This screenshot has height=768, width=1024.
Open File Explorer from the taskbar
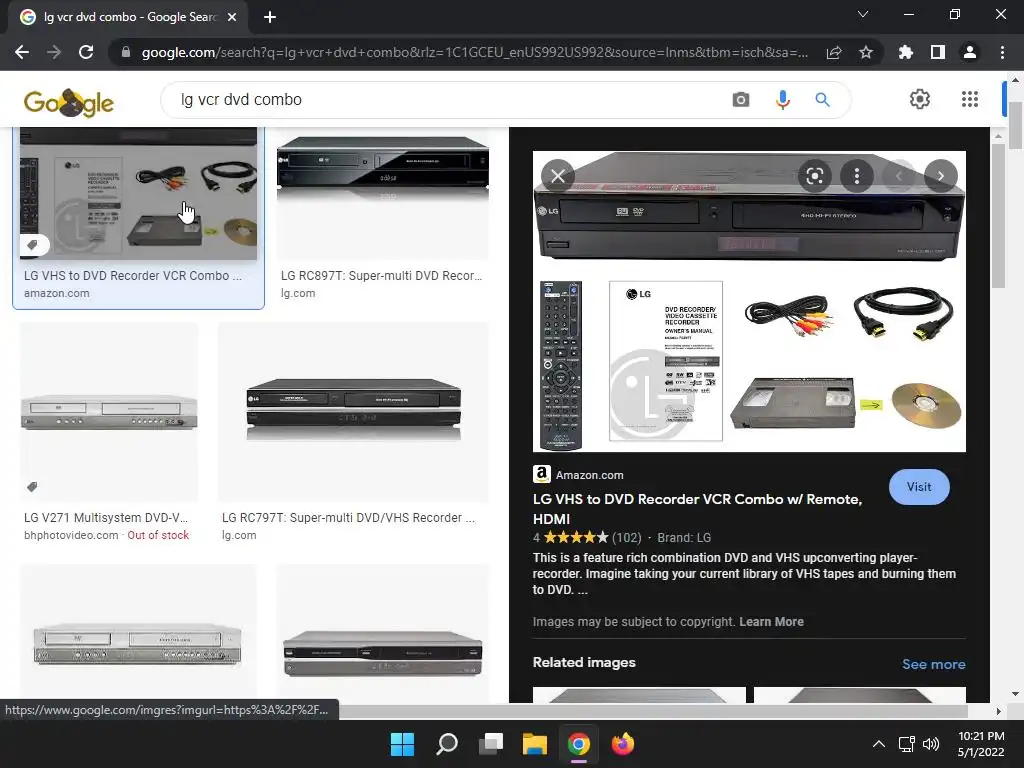click(x=534, y=744)
